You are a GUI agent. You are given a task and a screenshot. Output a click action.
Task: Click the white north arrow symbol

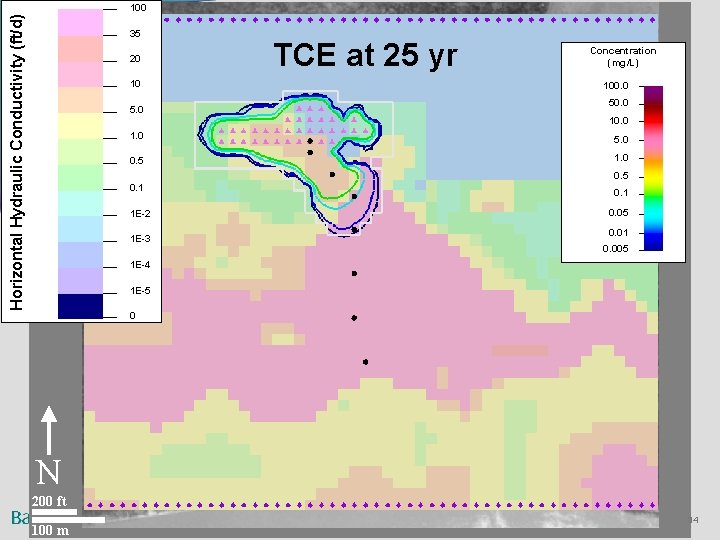[x=49, y=430]
